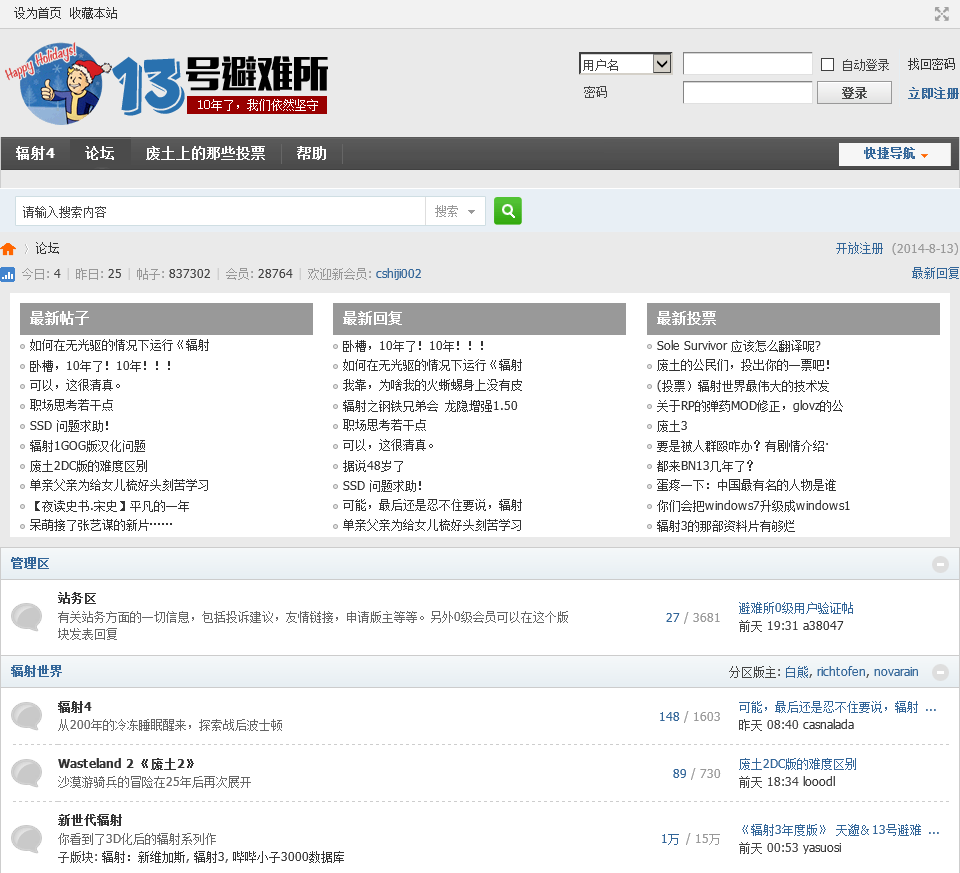The width and height of the screenshot is (960, 873).
Task: Open latest post 废土2DC版的难度区别 in Wasteland row
Action: pyautogui.click(x=797, y=764)
